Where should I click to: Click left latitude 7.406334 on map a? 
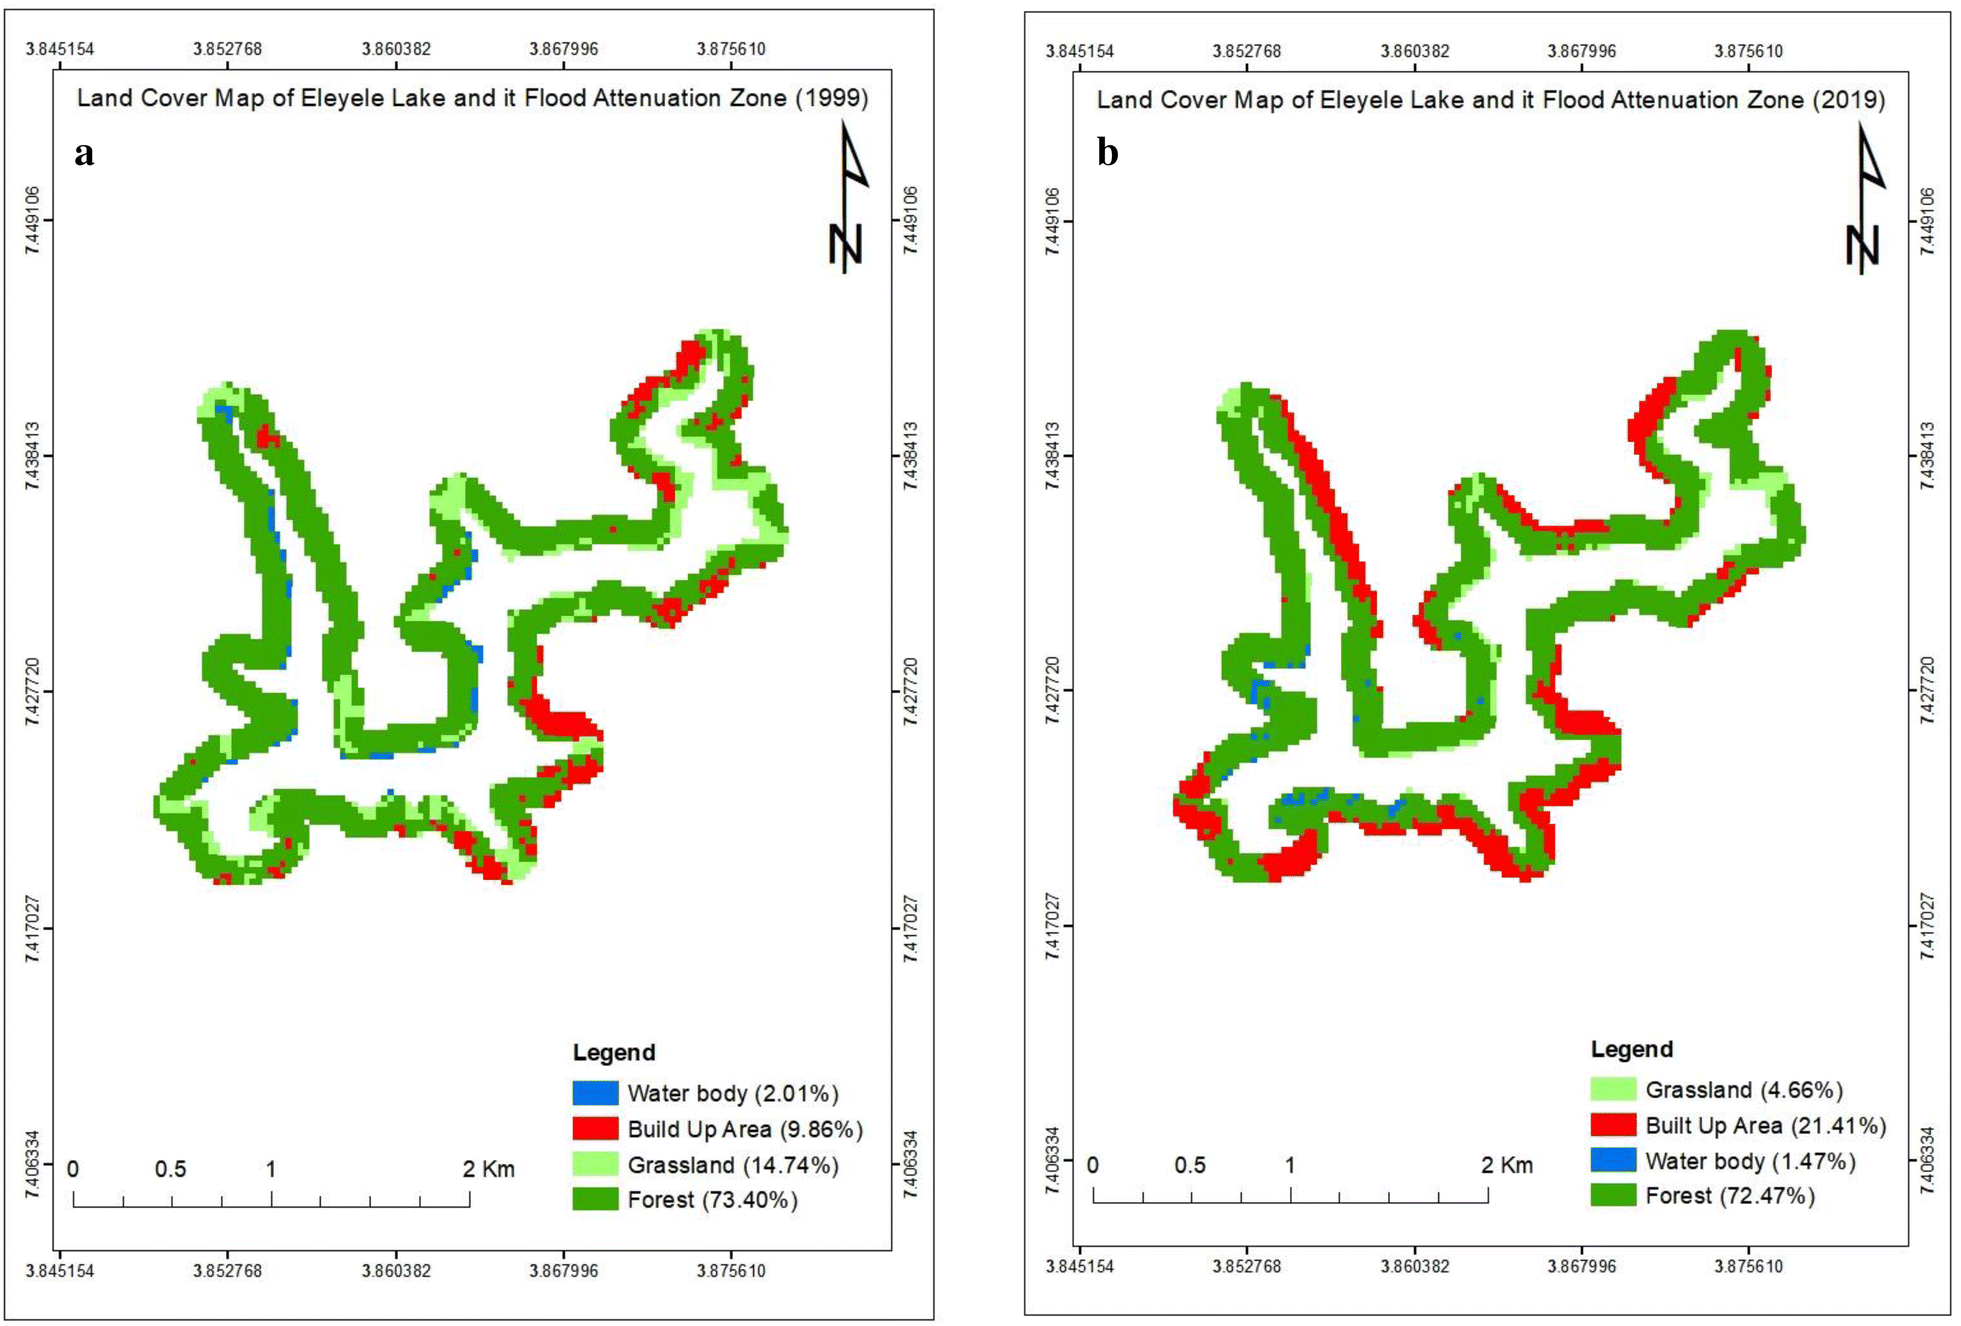pos(33,1164)
